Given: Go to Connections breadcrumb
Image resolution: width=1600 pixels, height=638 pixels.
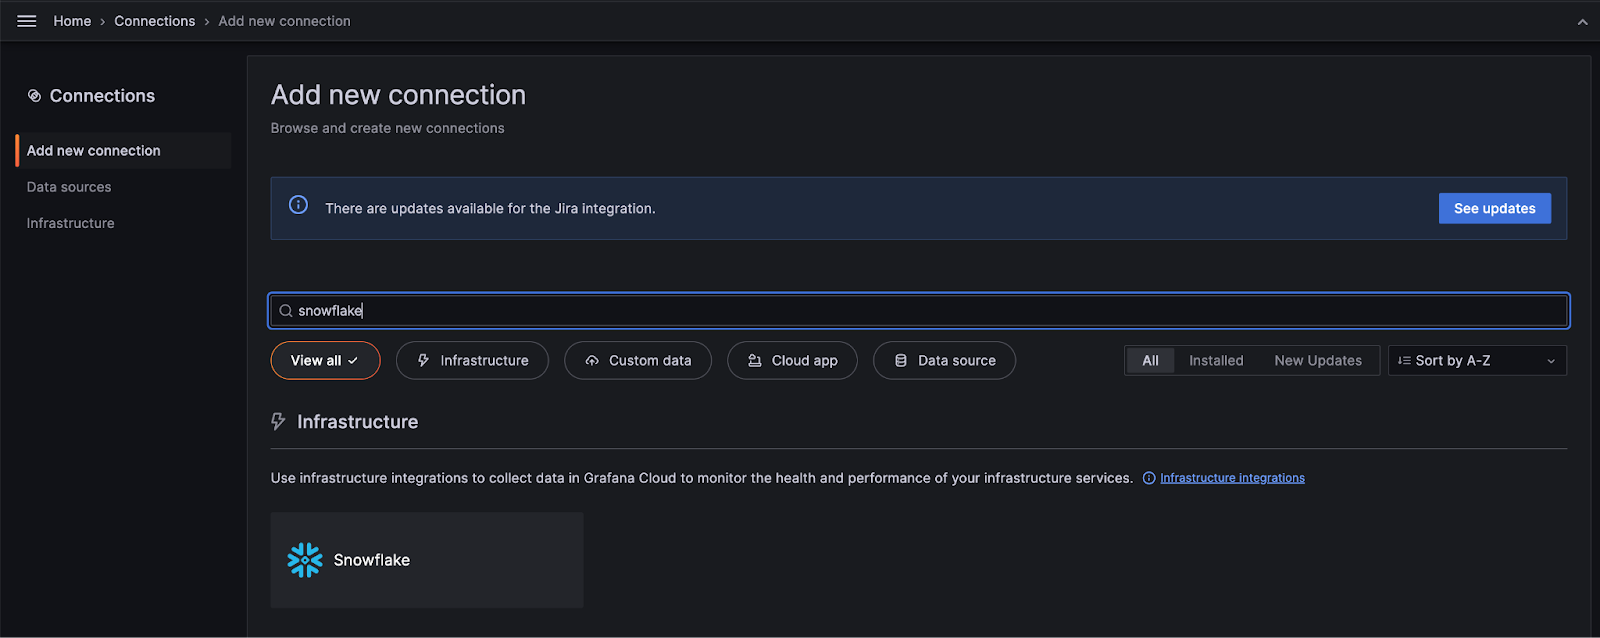Looking at the screenshot, I should point(155,21).
